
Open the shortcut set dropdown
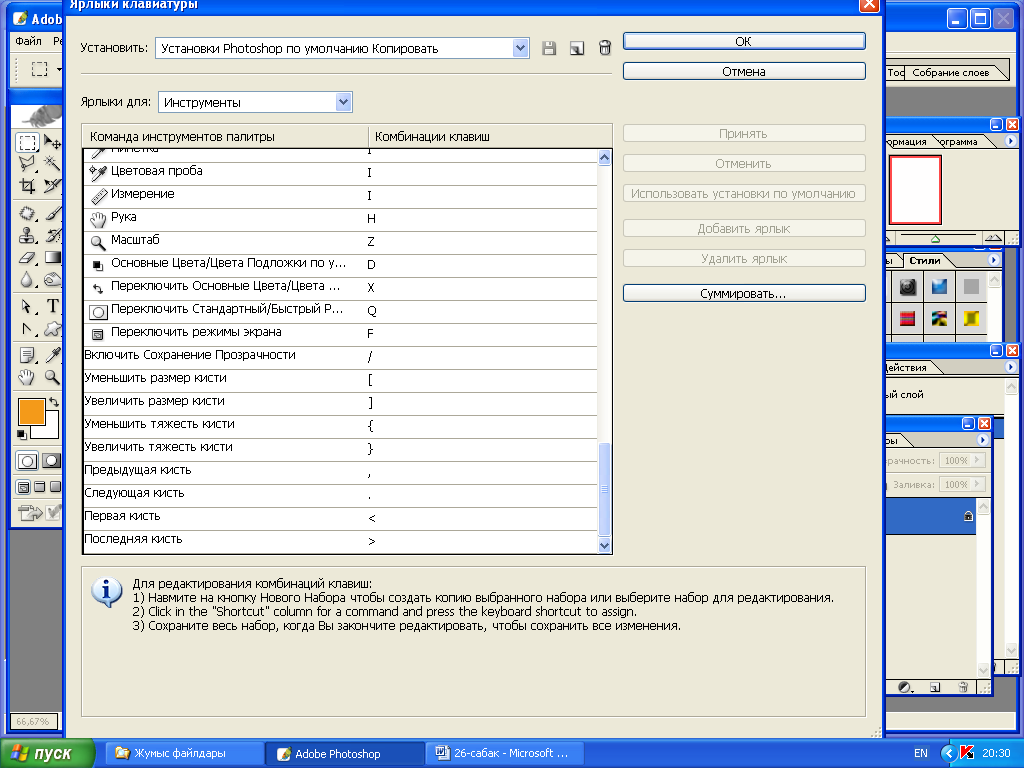click(520, 48)
